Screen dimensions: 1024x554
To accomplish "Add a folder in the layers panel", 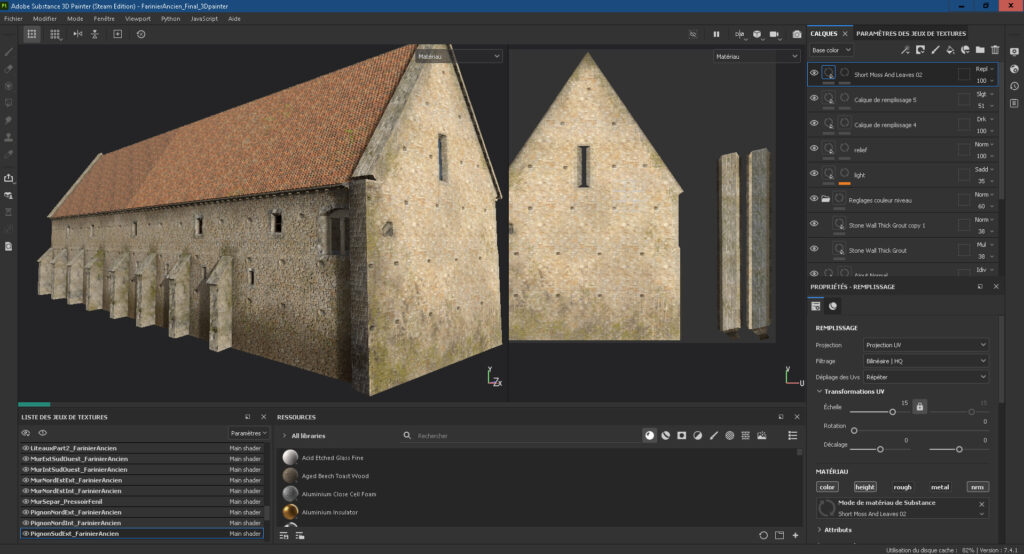I will pos(980,50).
